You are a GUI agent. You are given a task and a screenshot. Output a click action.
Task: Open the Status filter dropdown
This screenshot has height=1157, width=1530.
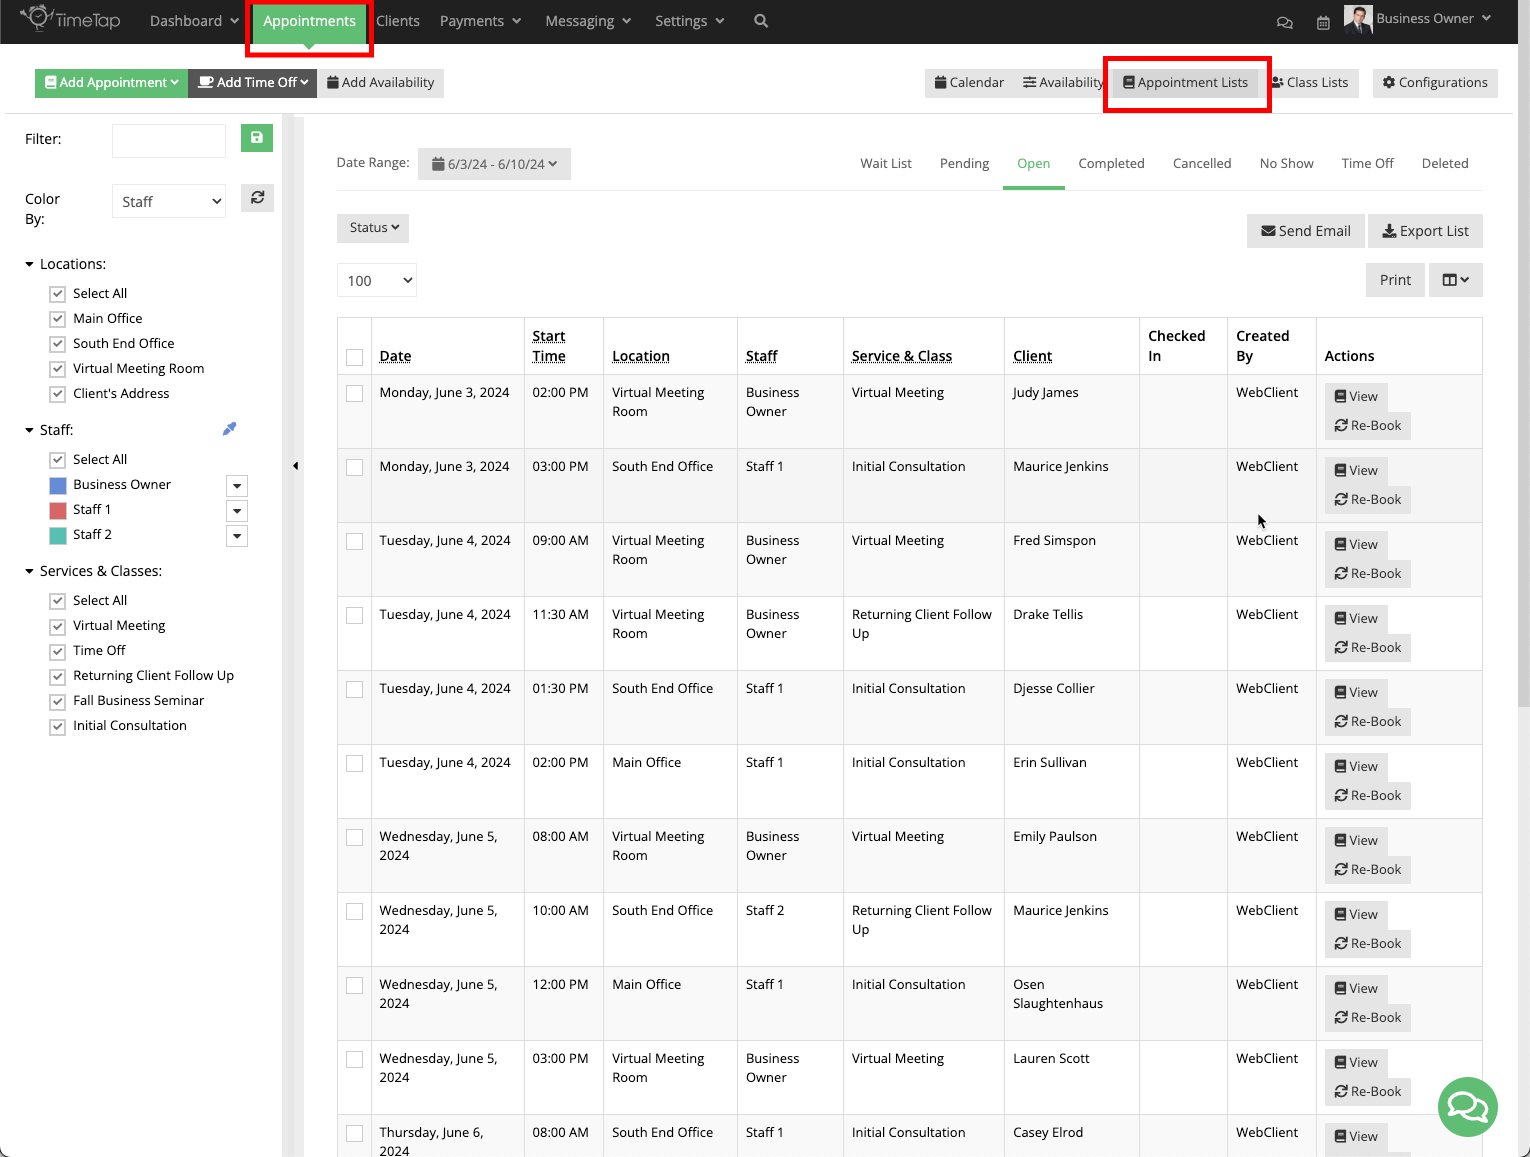pos(372,228)
